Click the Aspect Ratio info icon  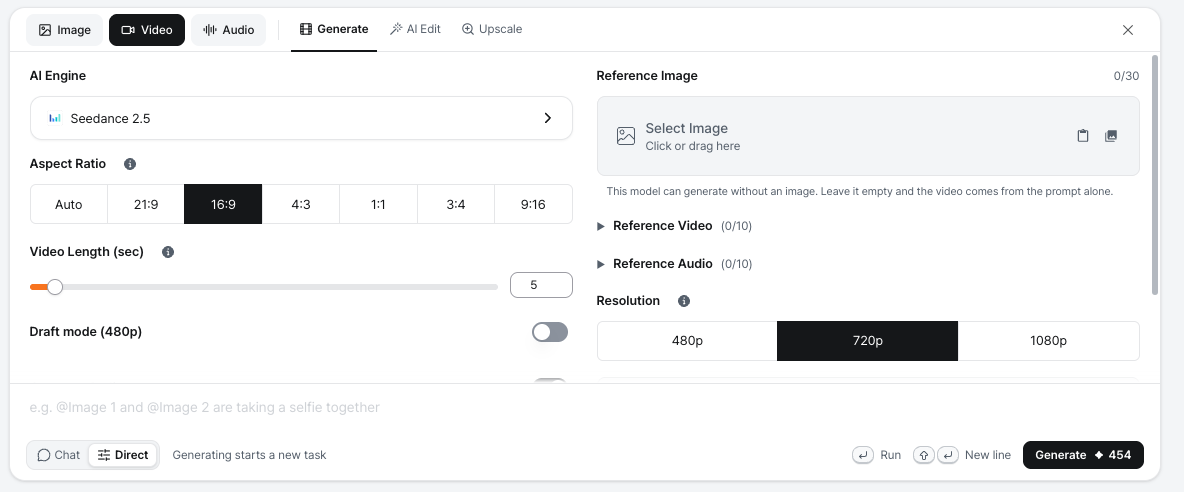click(130, 164)
